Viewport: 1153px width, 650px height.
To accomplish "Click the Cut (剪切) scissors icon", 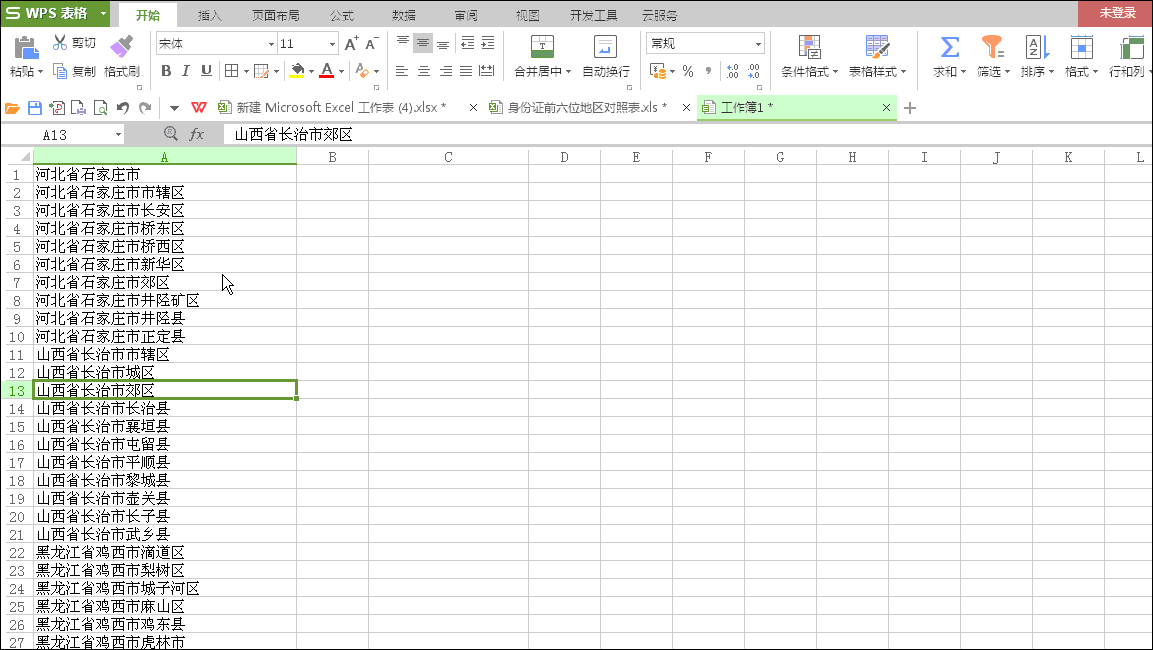I will click(60, 43).
